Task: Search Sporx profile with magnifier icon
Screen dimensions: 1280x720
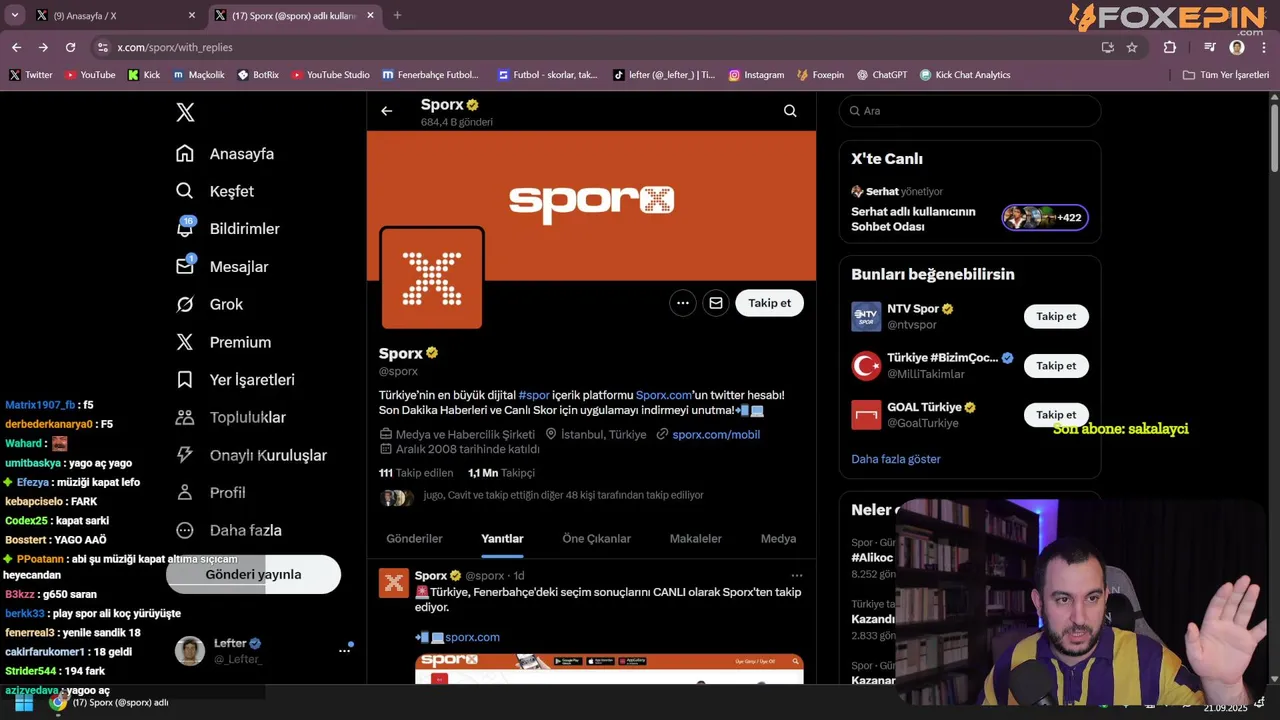Action: pos(790,111)
